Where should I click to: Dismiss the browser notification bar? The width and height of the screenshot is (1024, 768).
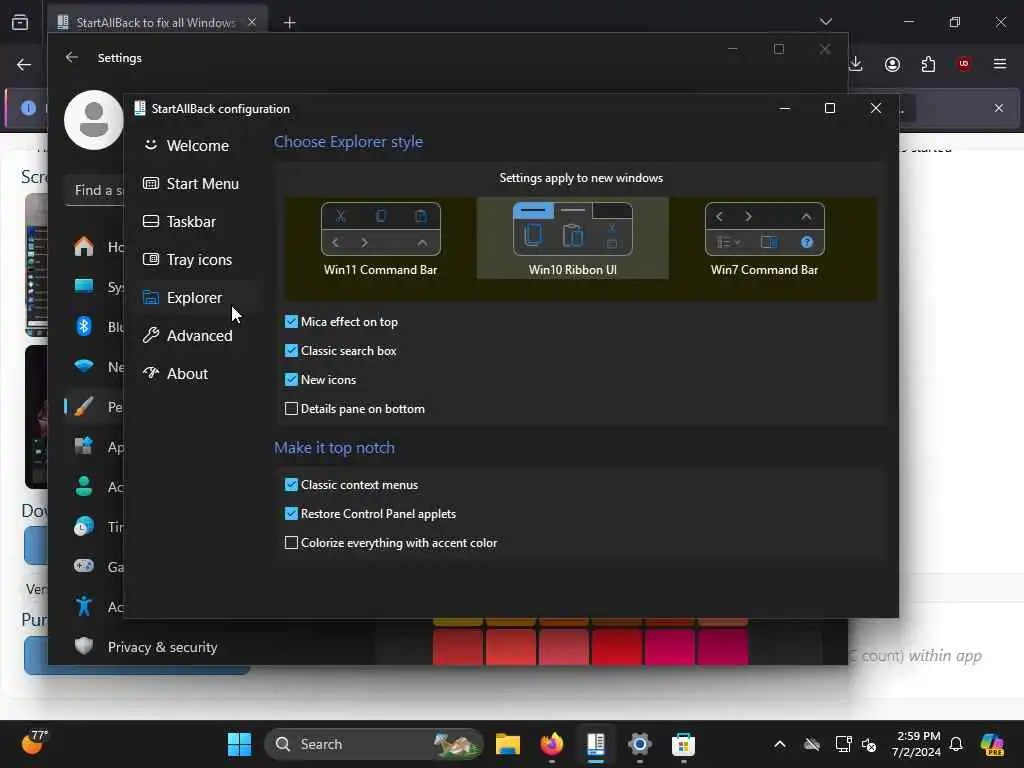coord(999,108)
